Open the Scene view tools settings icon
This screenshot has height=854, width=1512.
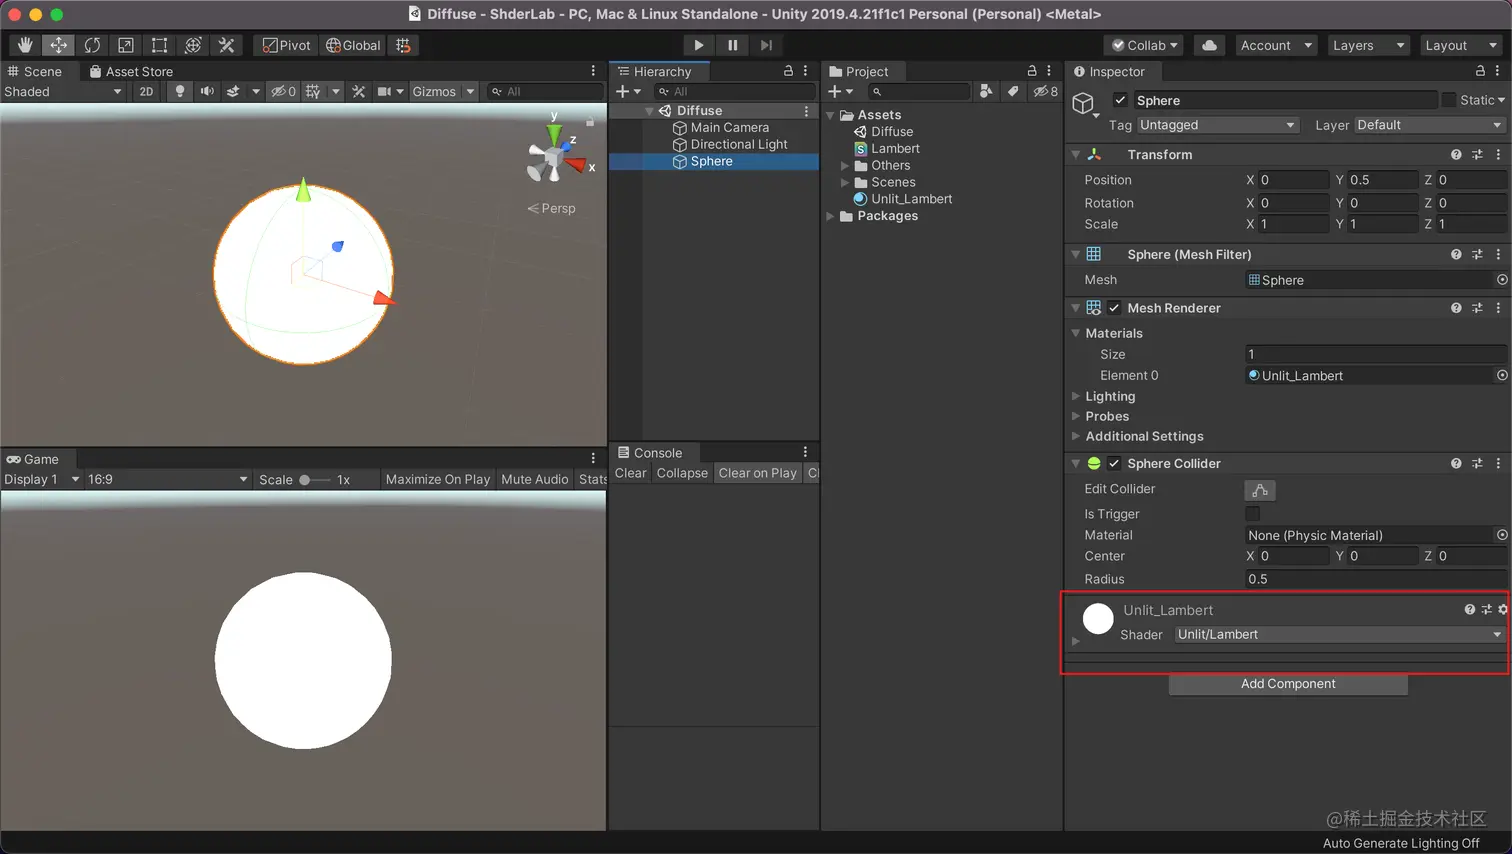click(x=359, y=91)
